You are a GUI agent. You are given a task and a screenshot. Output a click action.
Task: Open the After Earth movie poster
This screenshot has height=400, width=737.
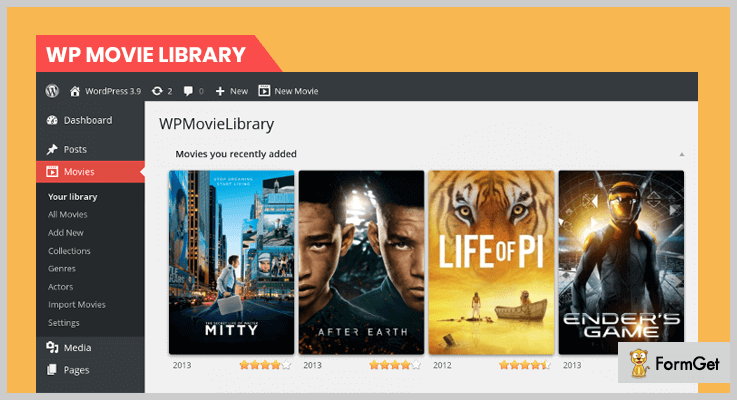tap(361, 262)
